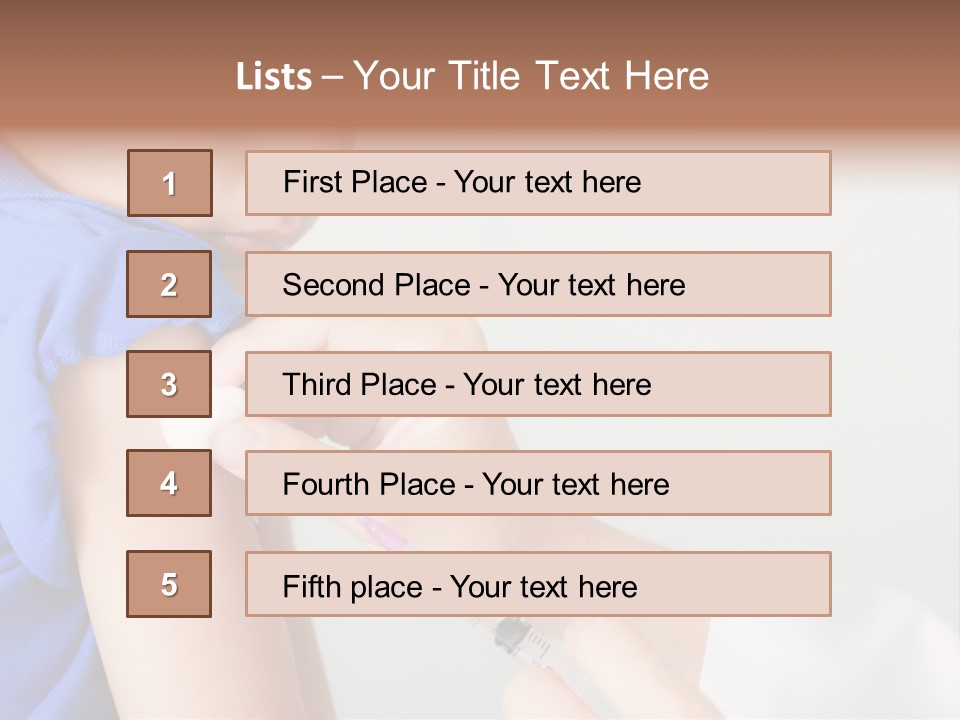Click 'Your text here' in First Place row
Screen dimensions: 960x720
[547, 183]
